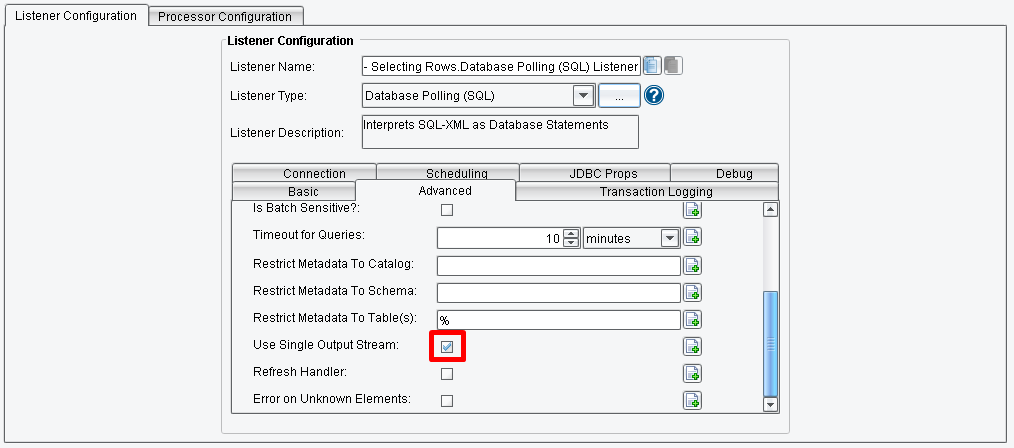Increase the timeout value with the up spinner
Image resolution: width=1014 pixels, height=448 pixels.
click(571, 233)
